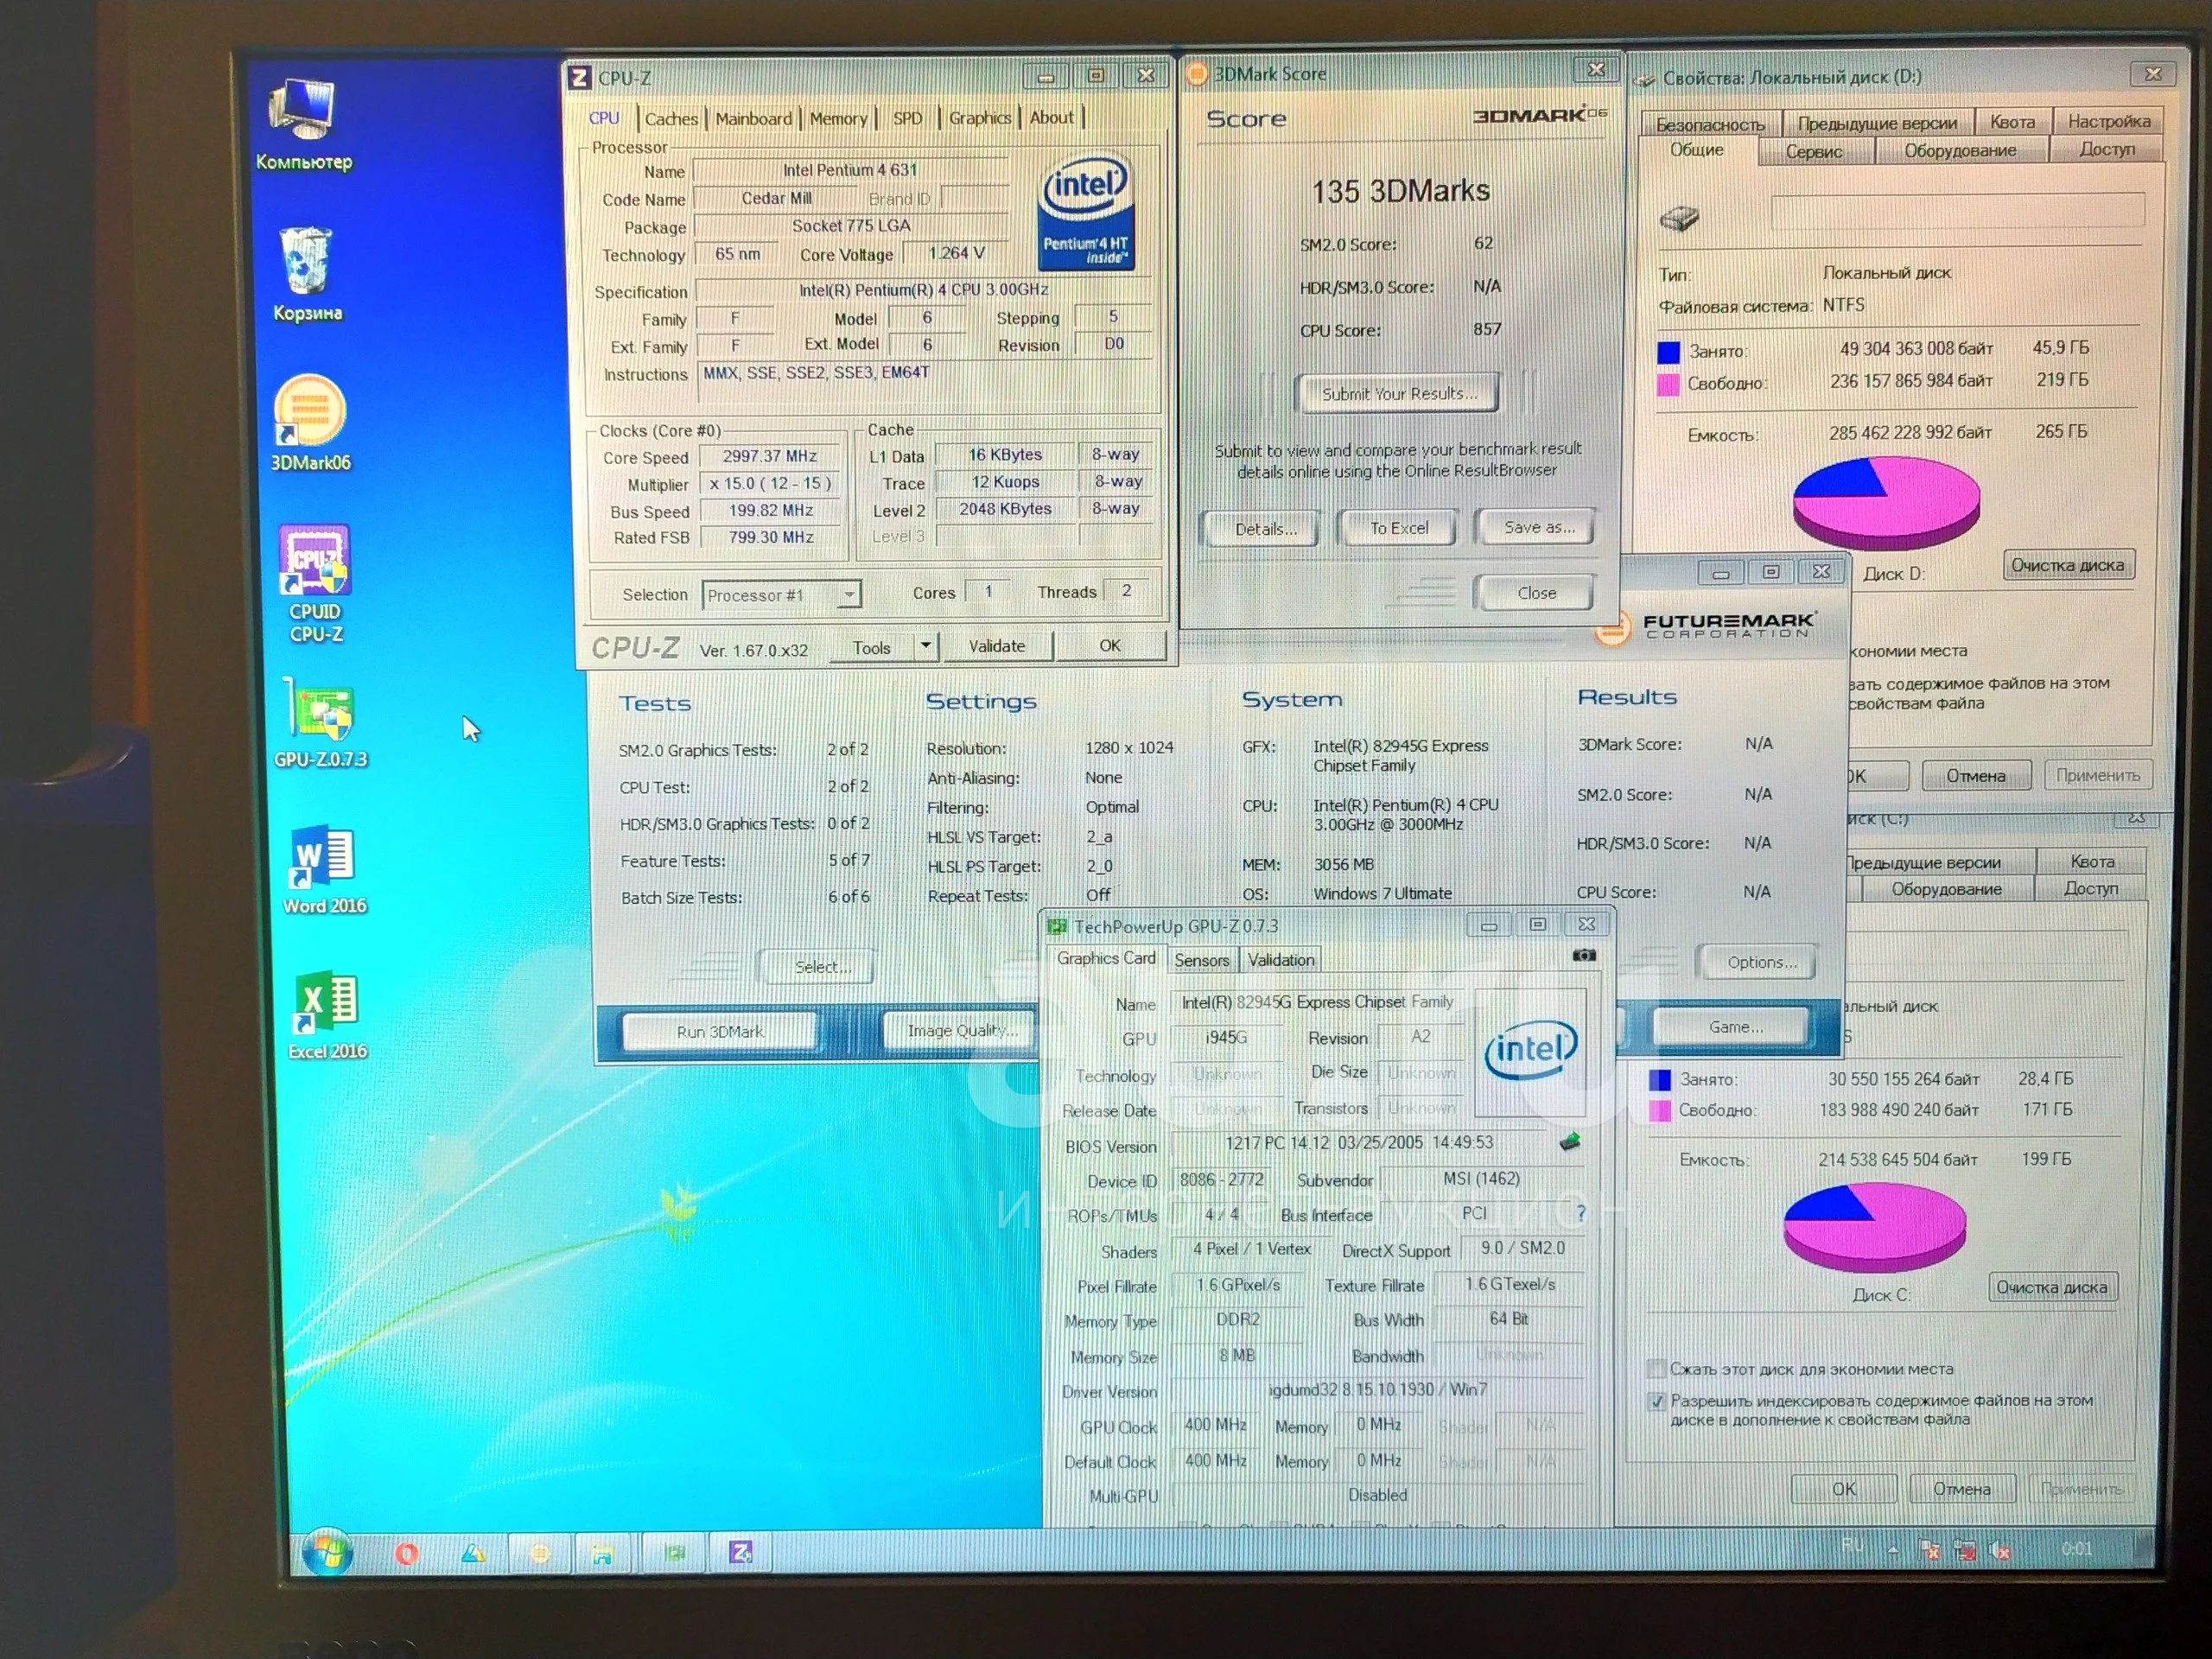Close the 3DMark Score dialog with Close
The height and width of the screenshot is (1659, 2212).
pos(1537,592)
